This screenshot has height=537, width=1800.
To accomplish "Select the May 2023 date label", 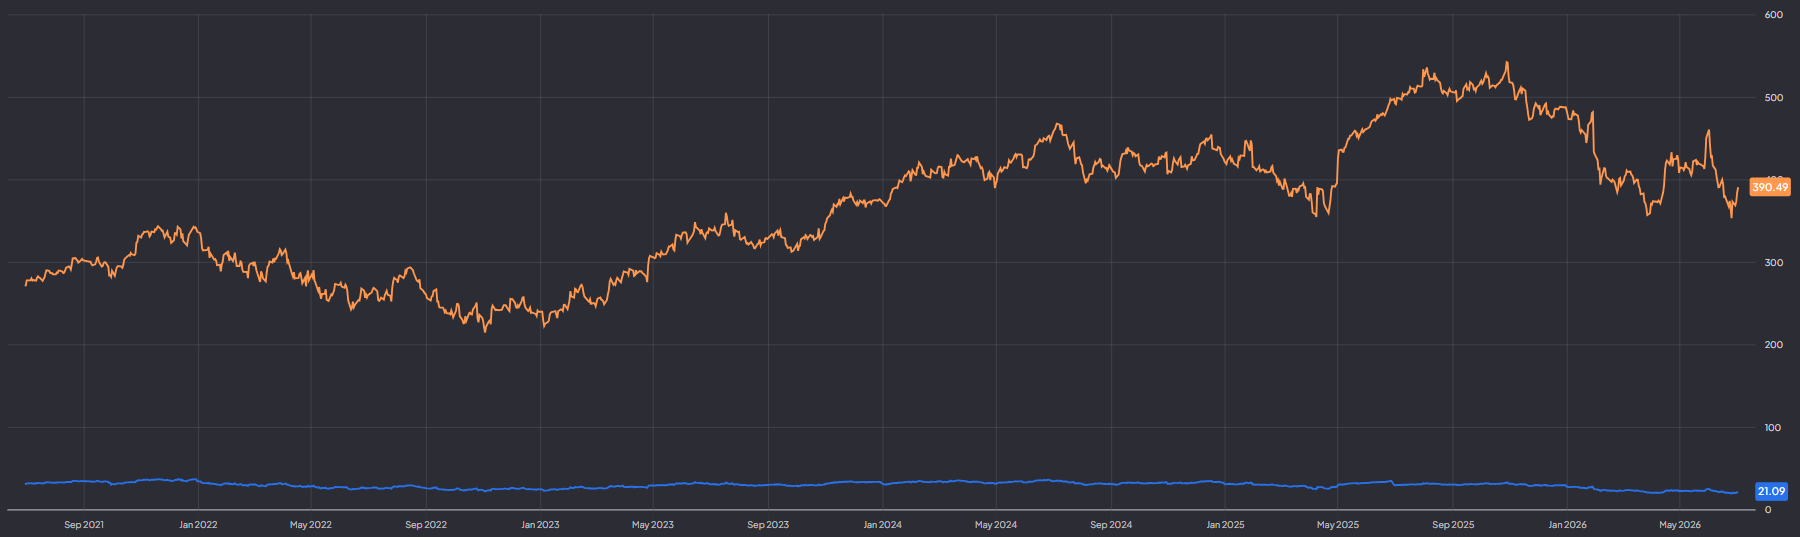I will click(653, 525).
